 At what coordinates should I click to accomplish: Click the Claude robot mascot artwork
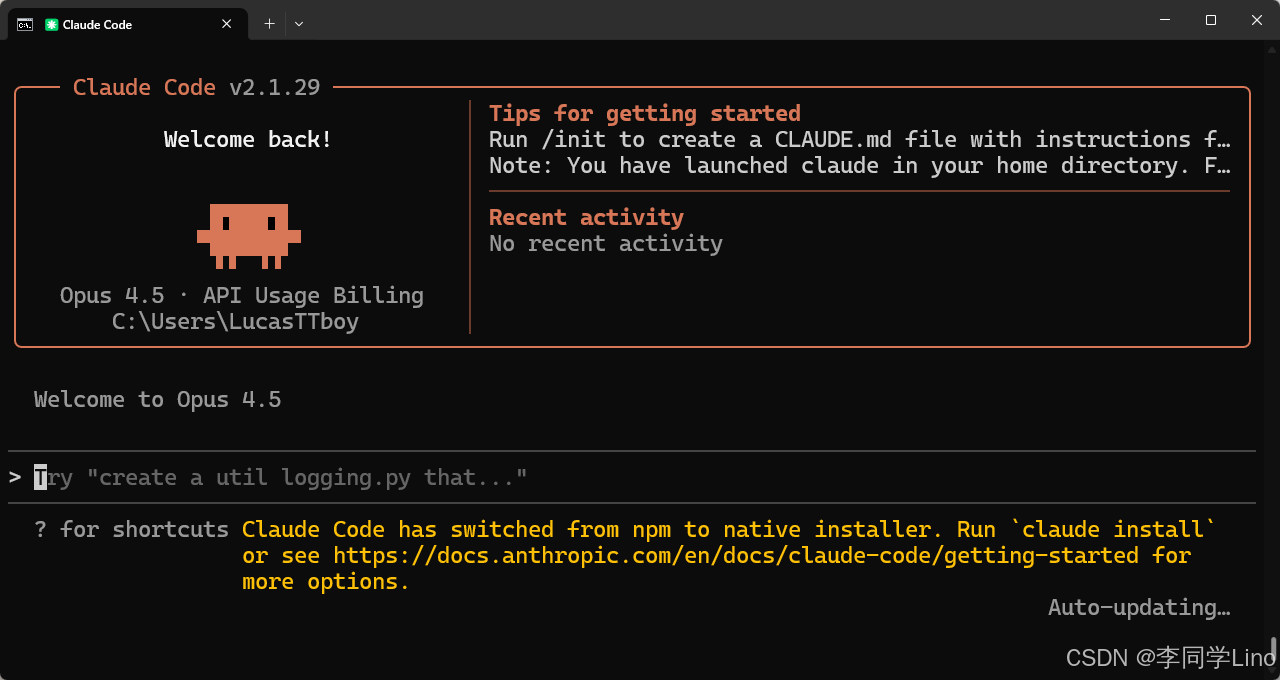[247, 236]
